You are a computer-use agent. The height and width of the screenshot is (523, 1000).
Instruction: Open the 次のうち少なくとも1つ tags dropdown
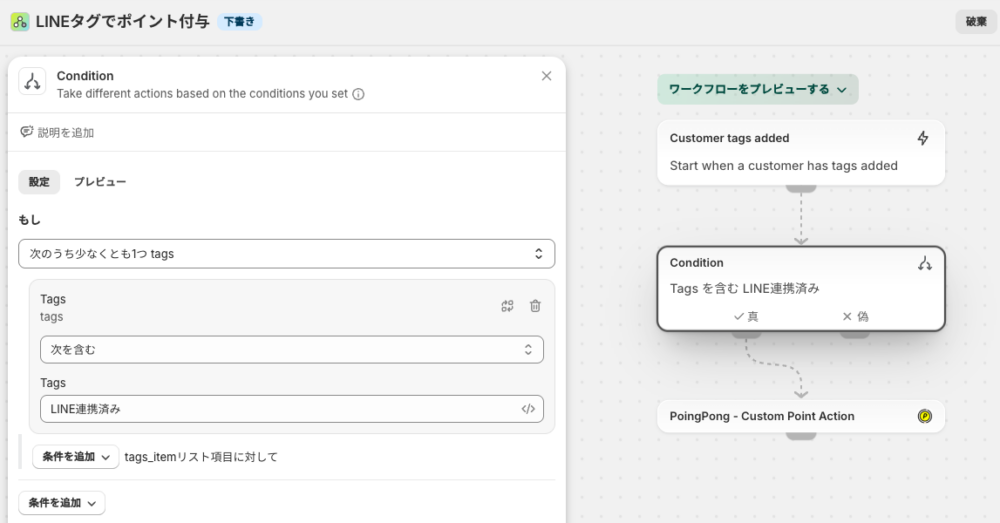click(286, 254)
